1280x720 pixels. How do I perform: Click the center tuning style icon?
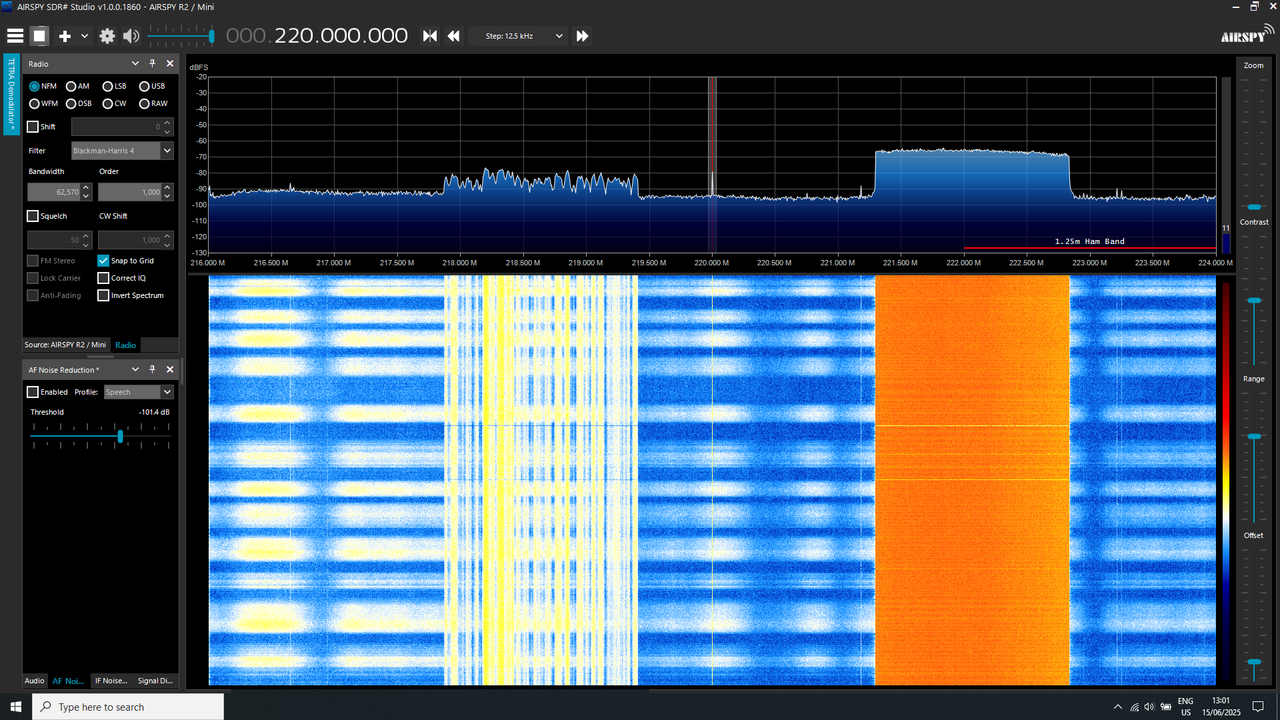point(430,36)
